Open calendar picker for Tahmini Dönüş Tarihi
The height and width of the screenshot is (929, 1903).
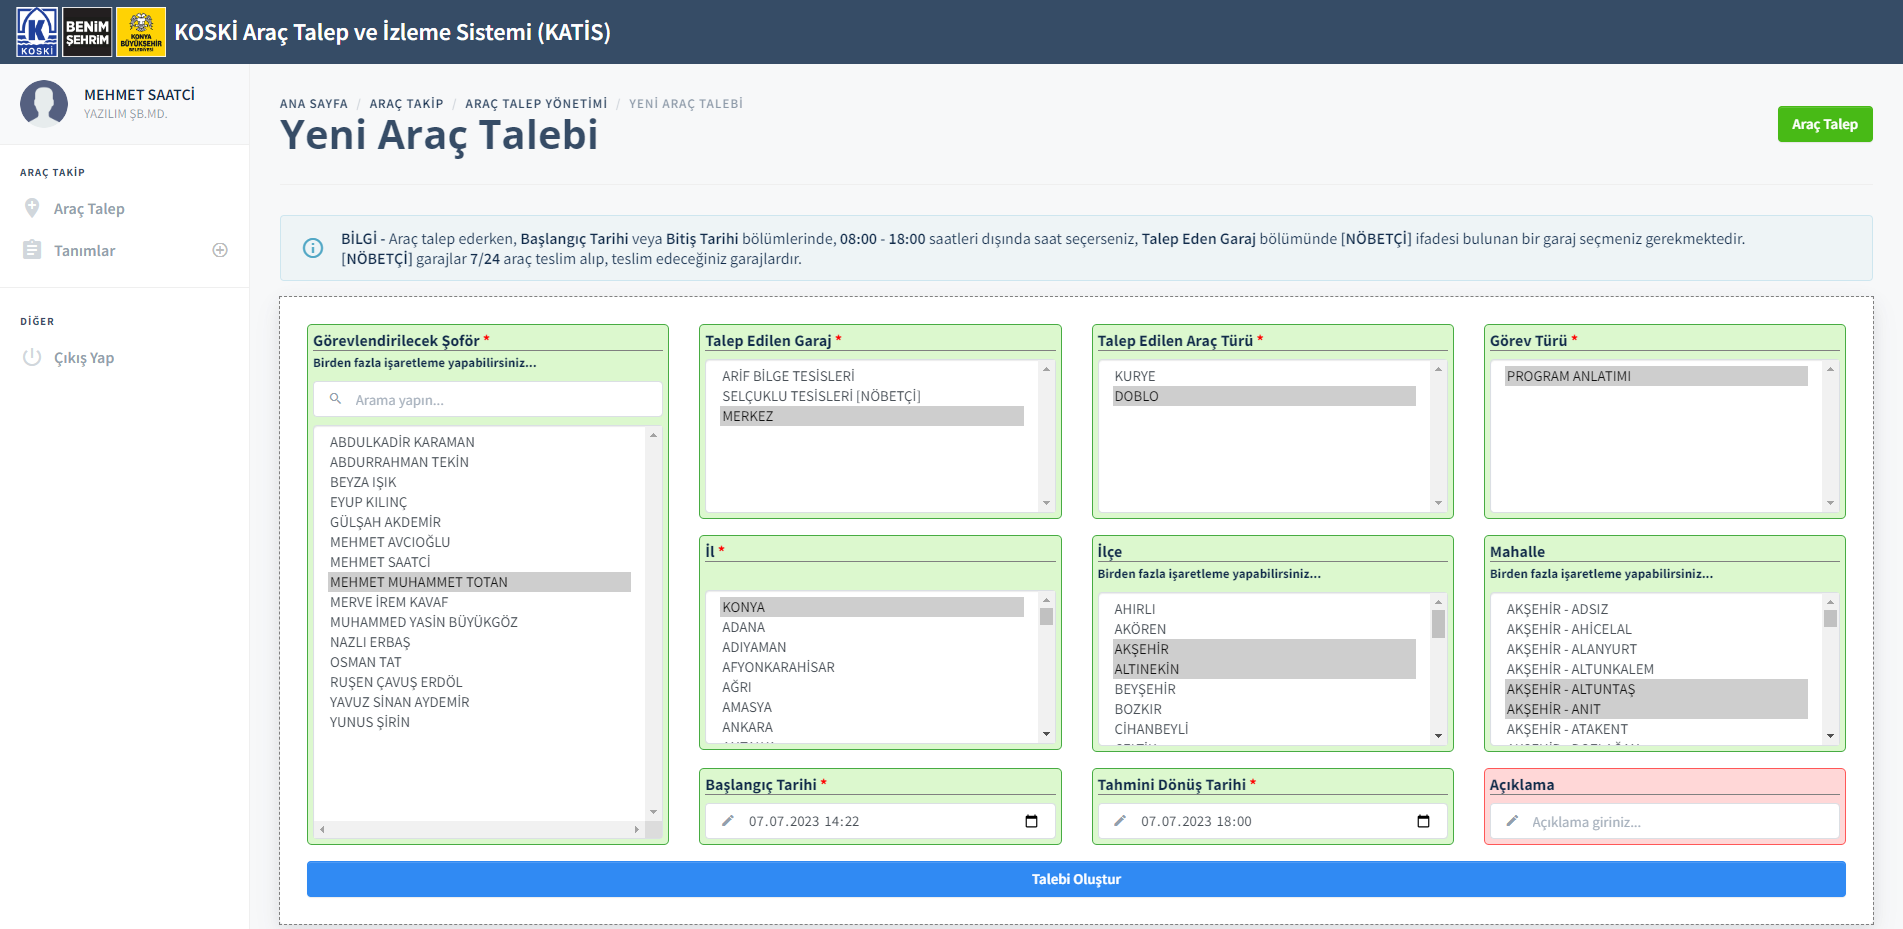pyautogui.click(x=1423, y=821)
